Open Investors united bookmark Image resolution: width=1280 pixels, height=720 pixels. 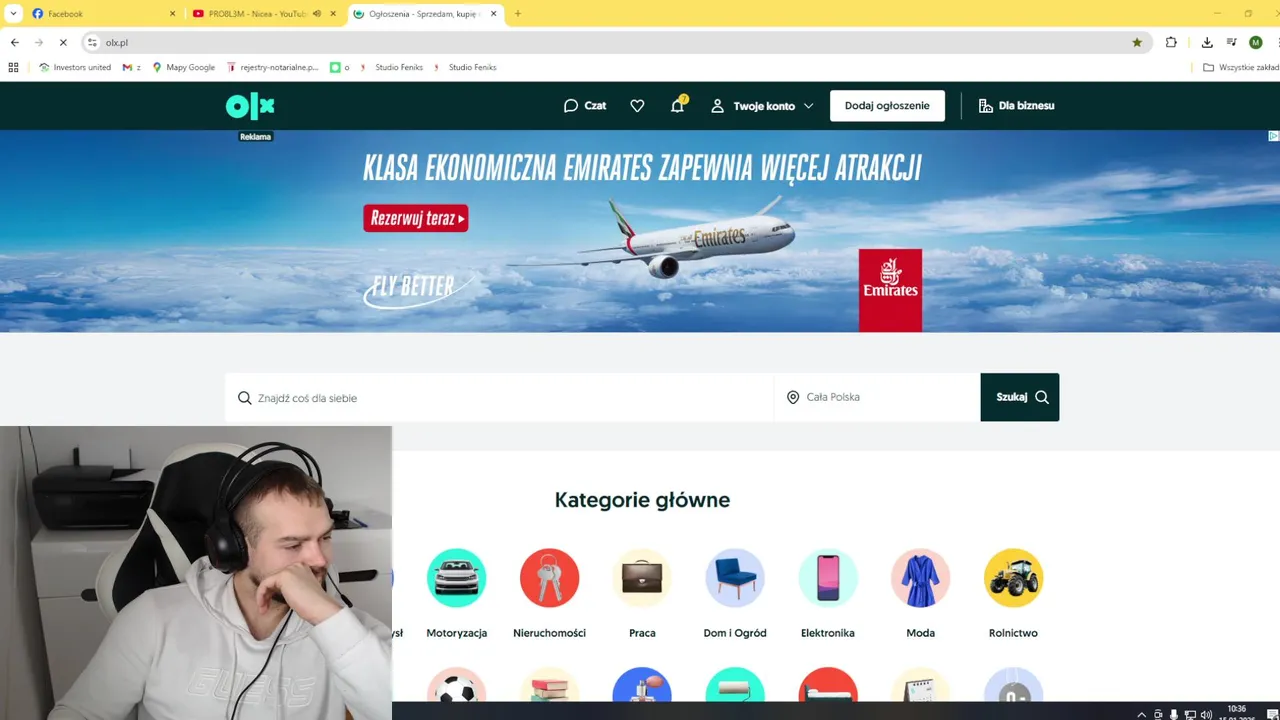point(75,67)
